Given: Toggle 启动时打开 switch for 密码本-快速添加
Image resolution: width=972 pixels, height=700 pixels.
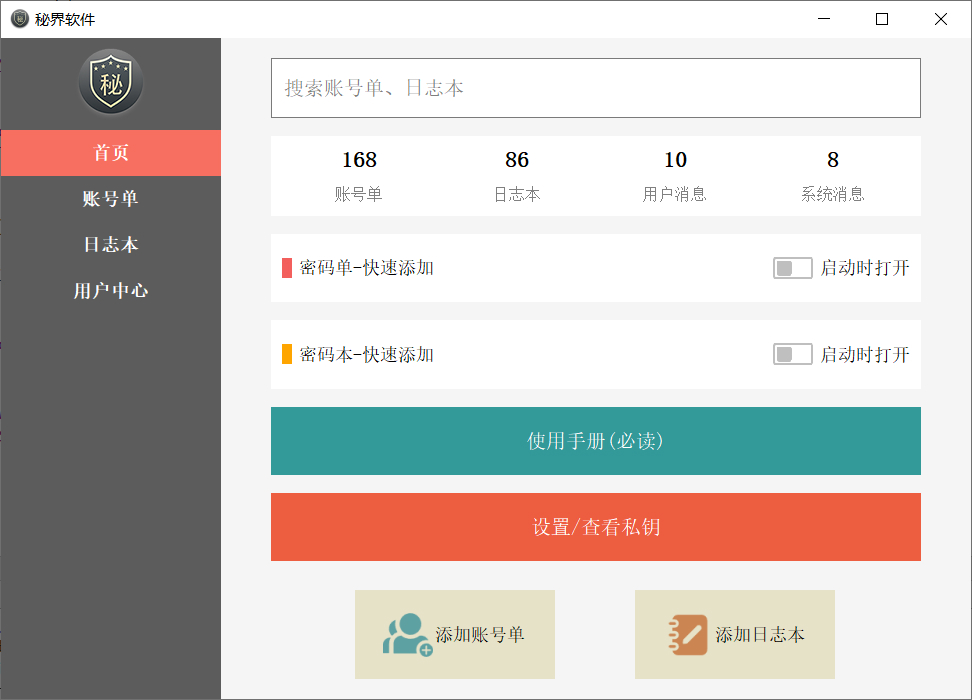Looking at the screenshot, I should (x=792, y=354).
